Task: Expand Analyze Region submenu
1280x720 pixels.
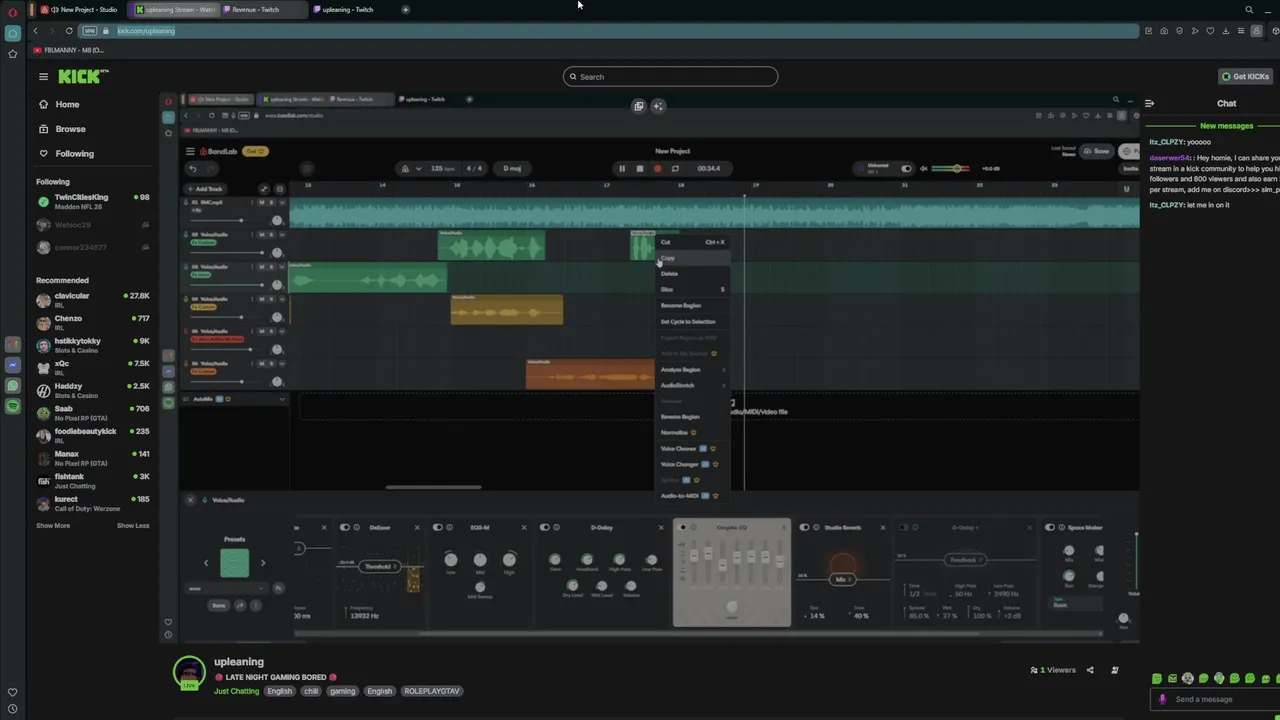Action: tap(693, 369)
